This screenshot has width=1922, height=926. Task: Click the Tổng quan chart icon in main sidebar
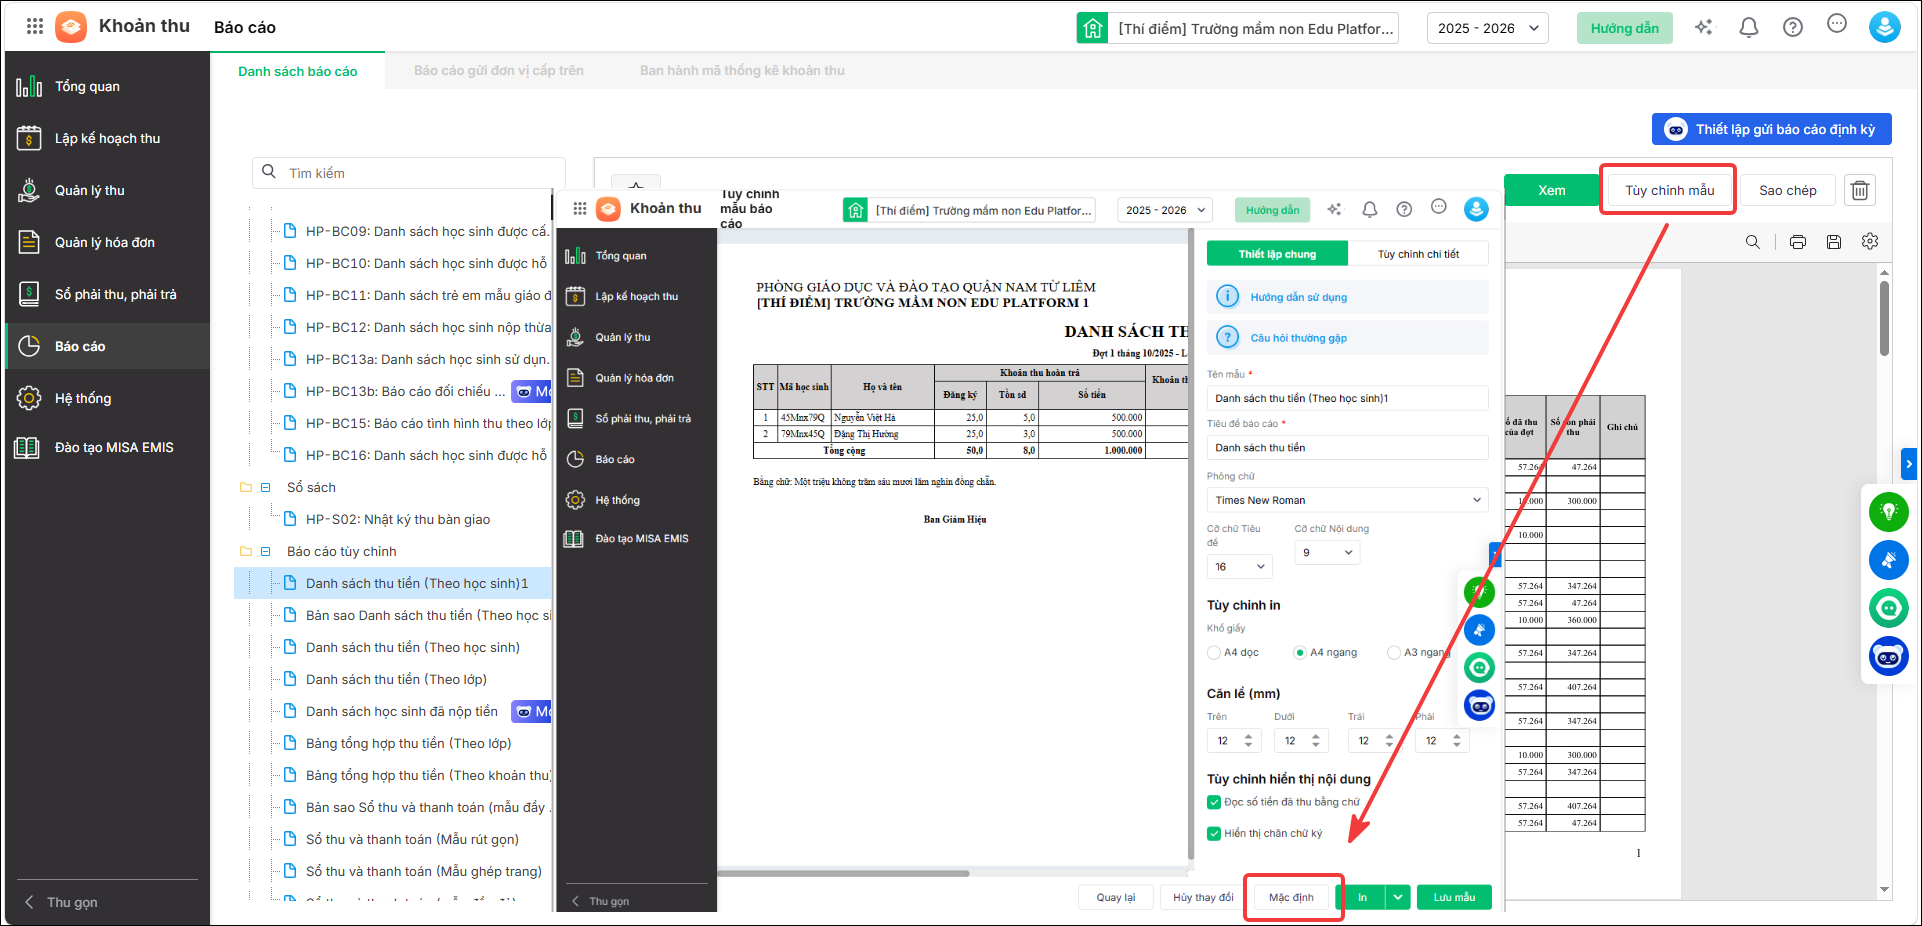click(29, 86)
